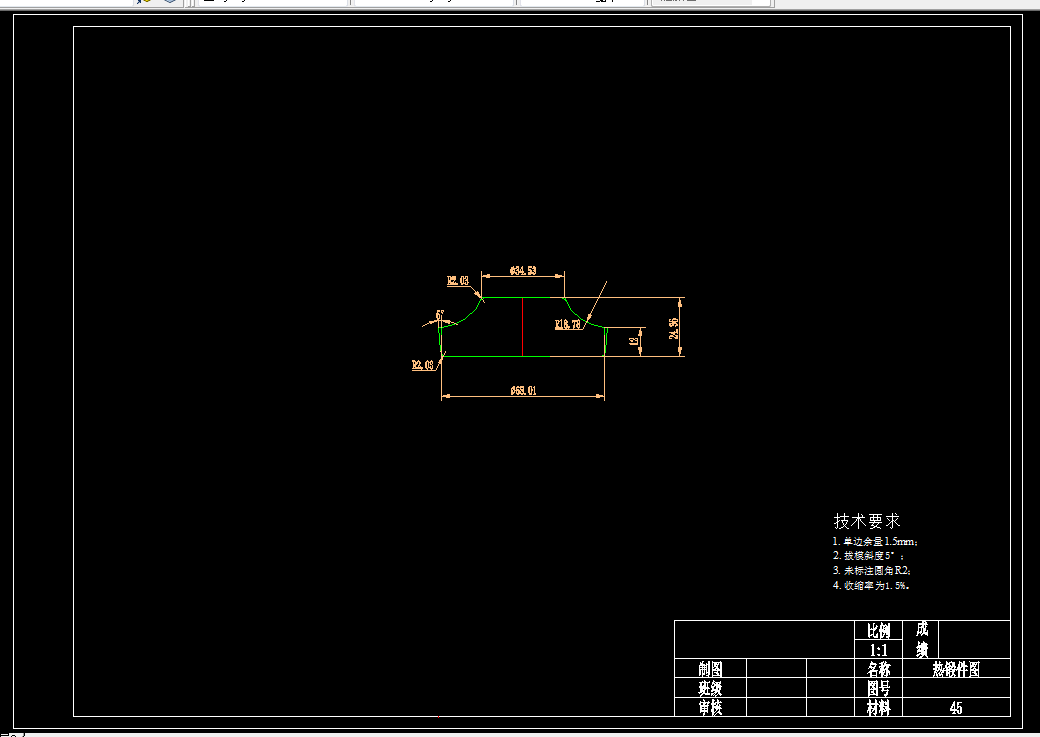Select note 2 拔模斜度5°
Viewport: 1040px width, 737px height.
[x=868, y=556]
